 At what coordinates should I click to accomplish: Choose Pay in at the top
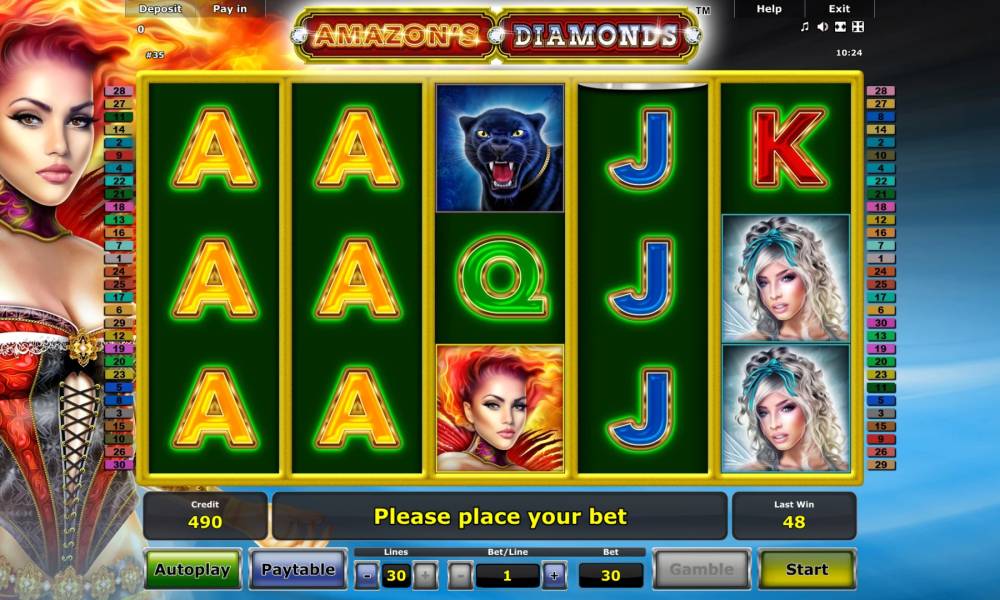point(230,9)
